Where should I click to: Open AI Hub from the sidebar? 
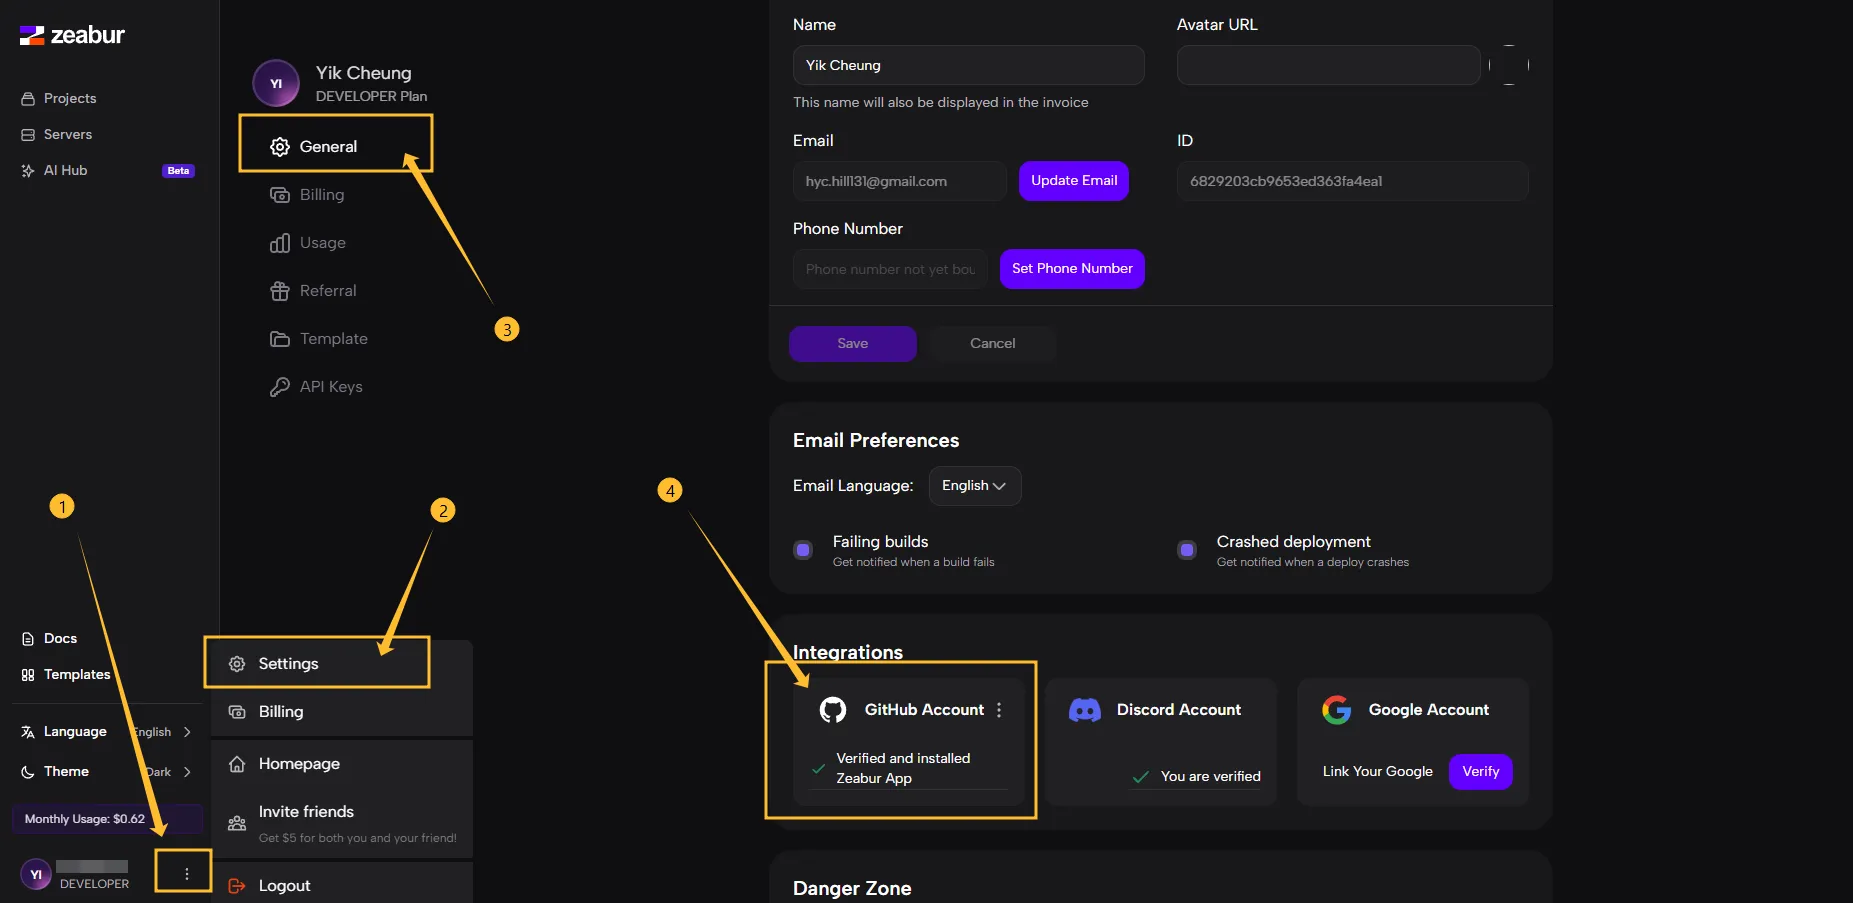coord(66,170)
